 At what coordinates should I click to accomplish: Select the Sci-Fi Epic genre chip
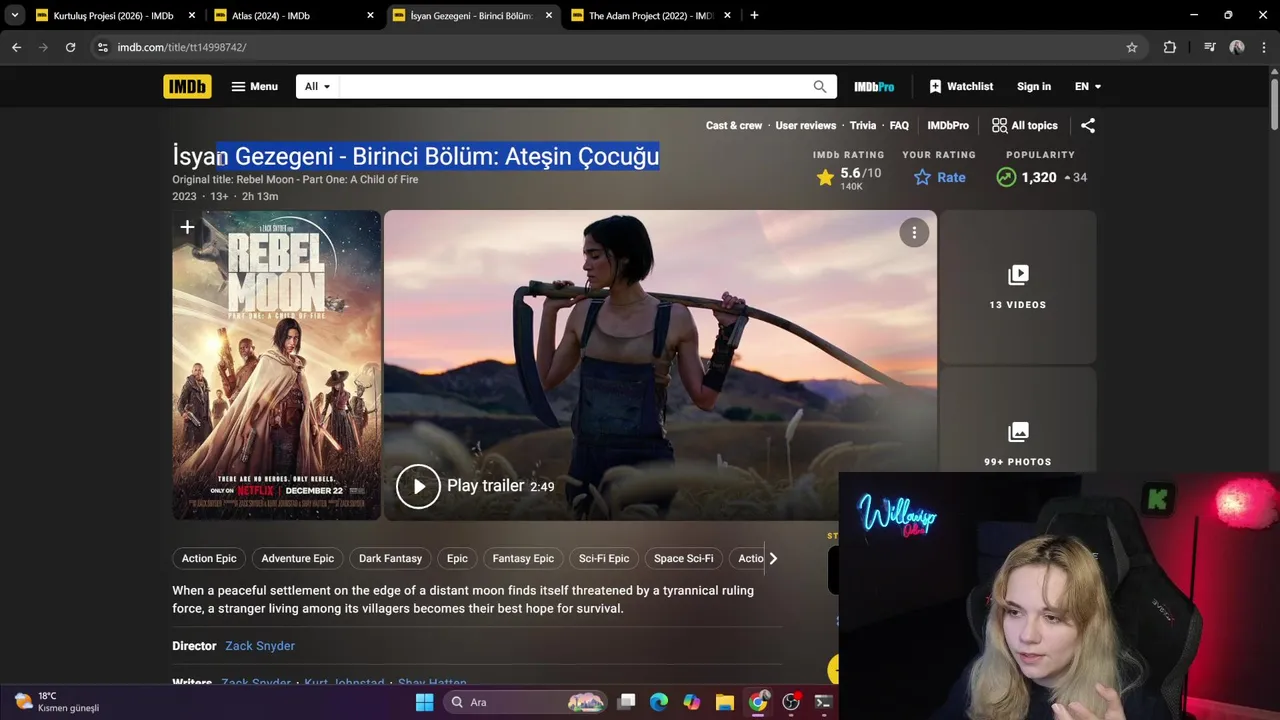click(x=604, y=559)
